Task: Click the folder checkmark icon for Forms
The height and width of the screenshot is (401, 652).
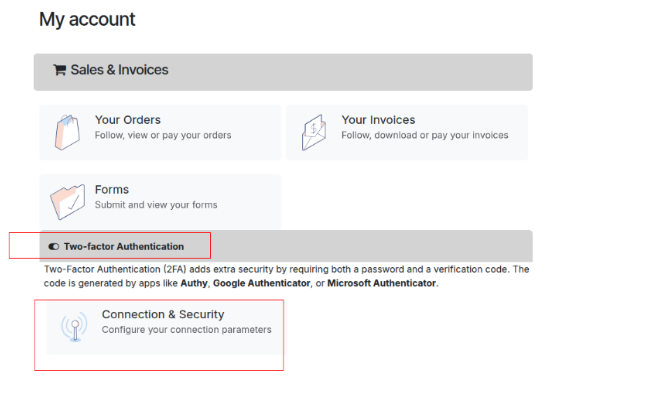Action: [67, 200]
